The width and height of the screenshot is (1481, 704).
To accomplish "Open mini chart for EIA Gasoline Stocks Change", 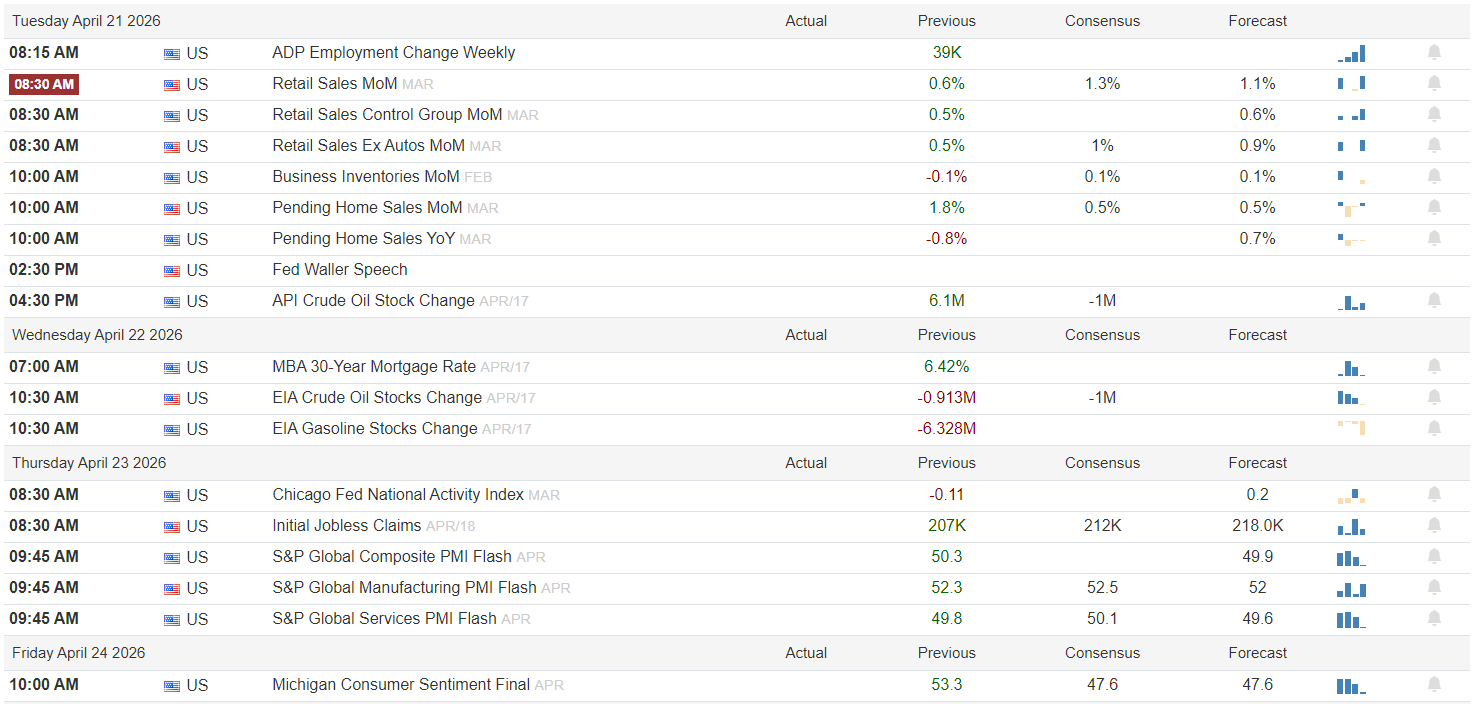I will [x=1351, y=428].
